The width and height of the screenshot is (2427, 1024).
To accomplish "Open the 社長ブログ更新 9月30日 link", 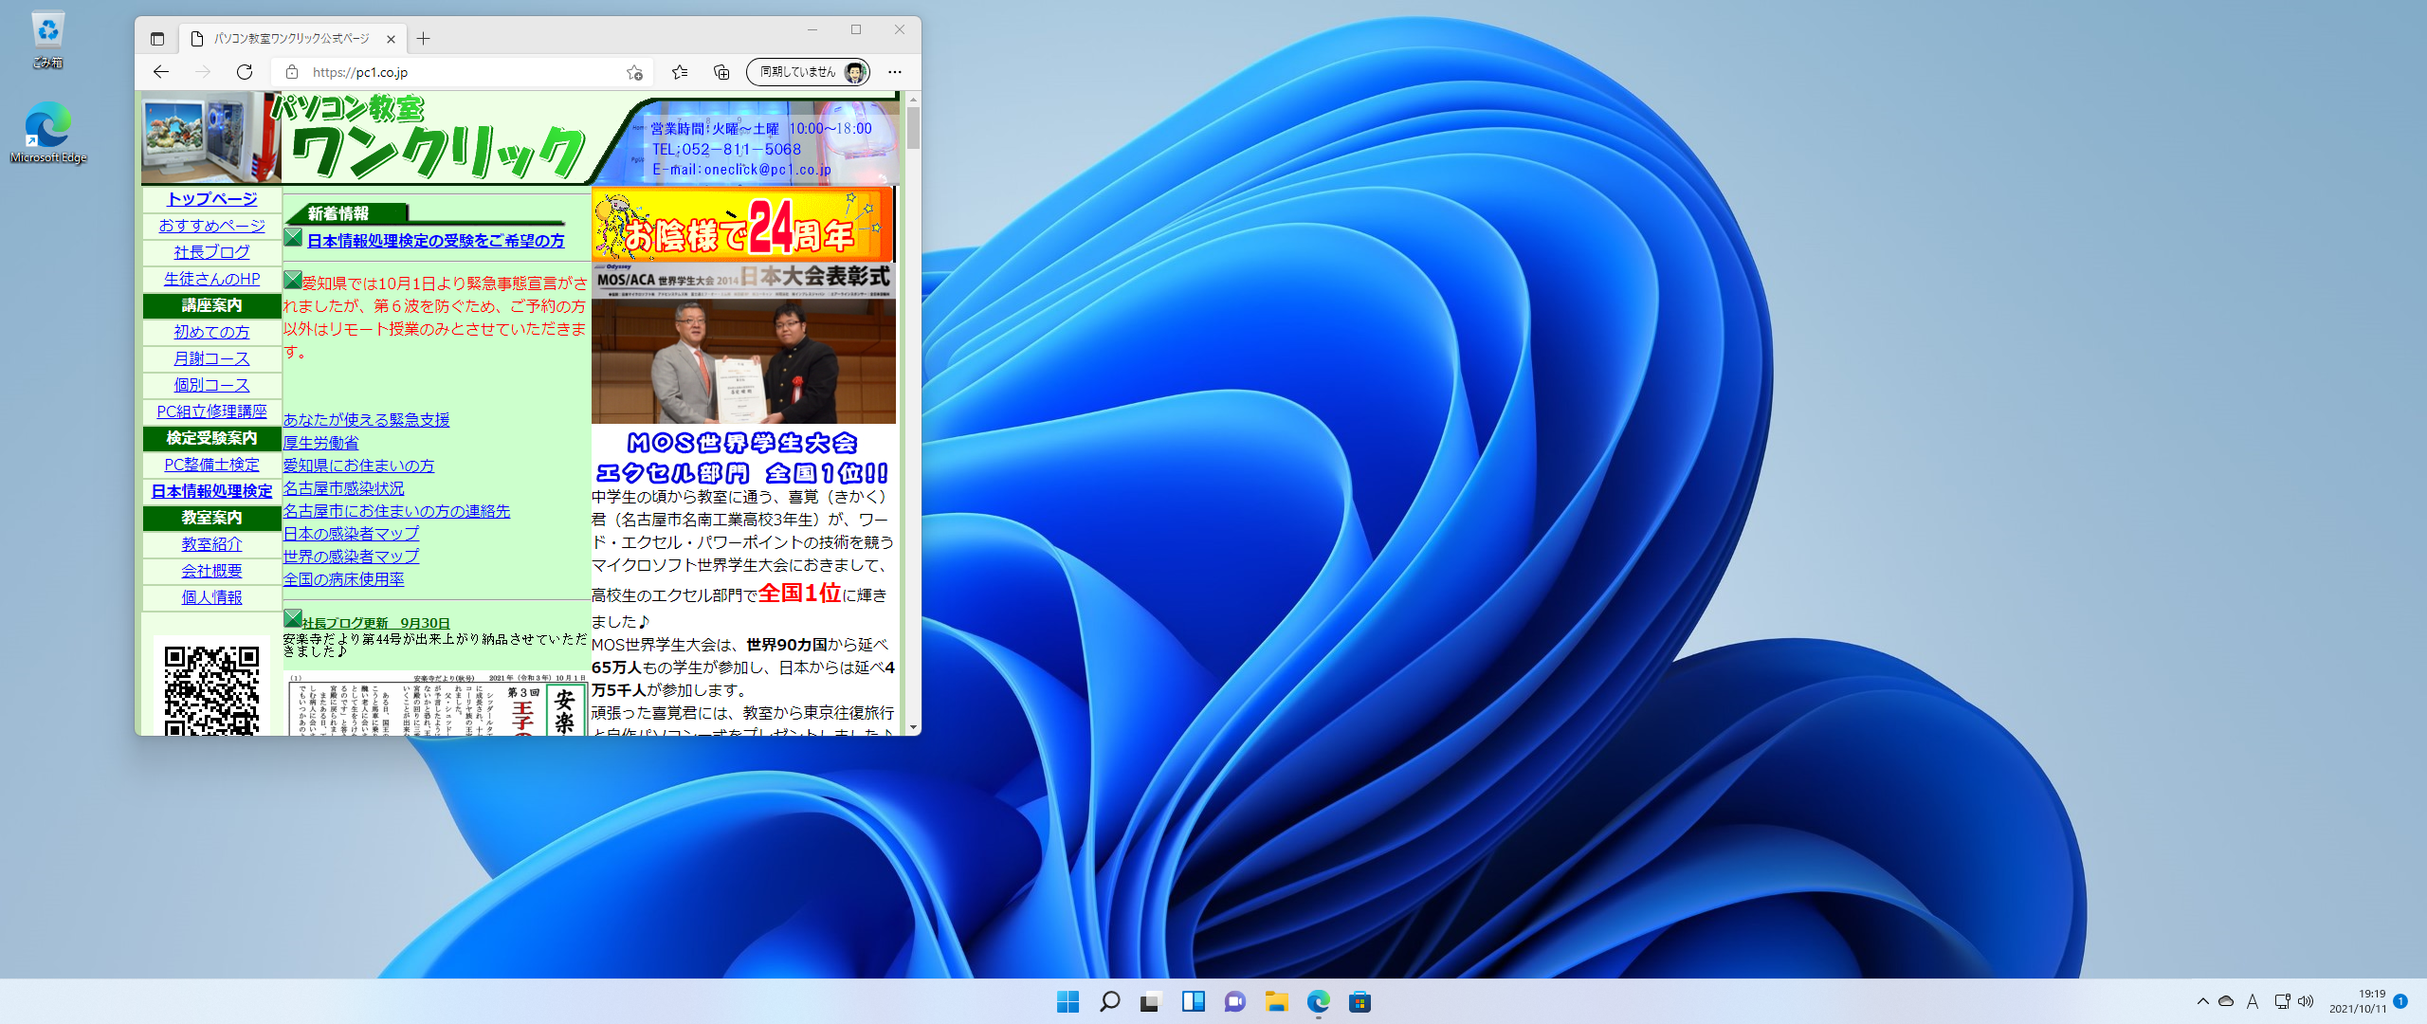I will pyautogui.click(x=376, y=623).
